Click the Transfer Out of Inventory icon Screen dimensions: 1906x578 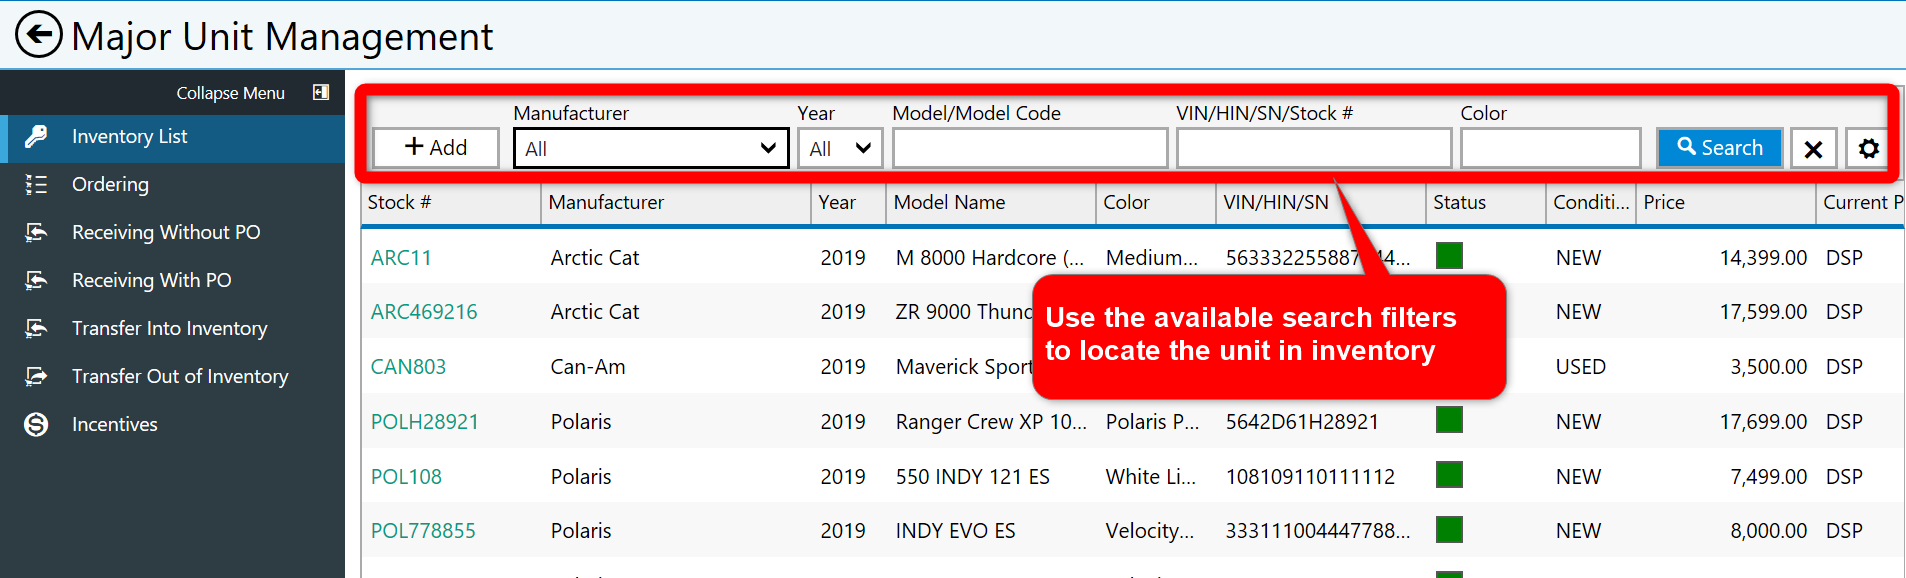36,376
